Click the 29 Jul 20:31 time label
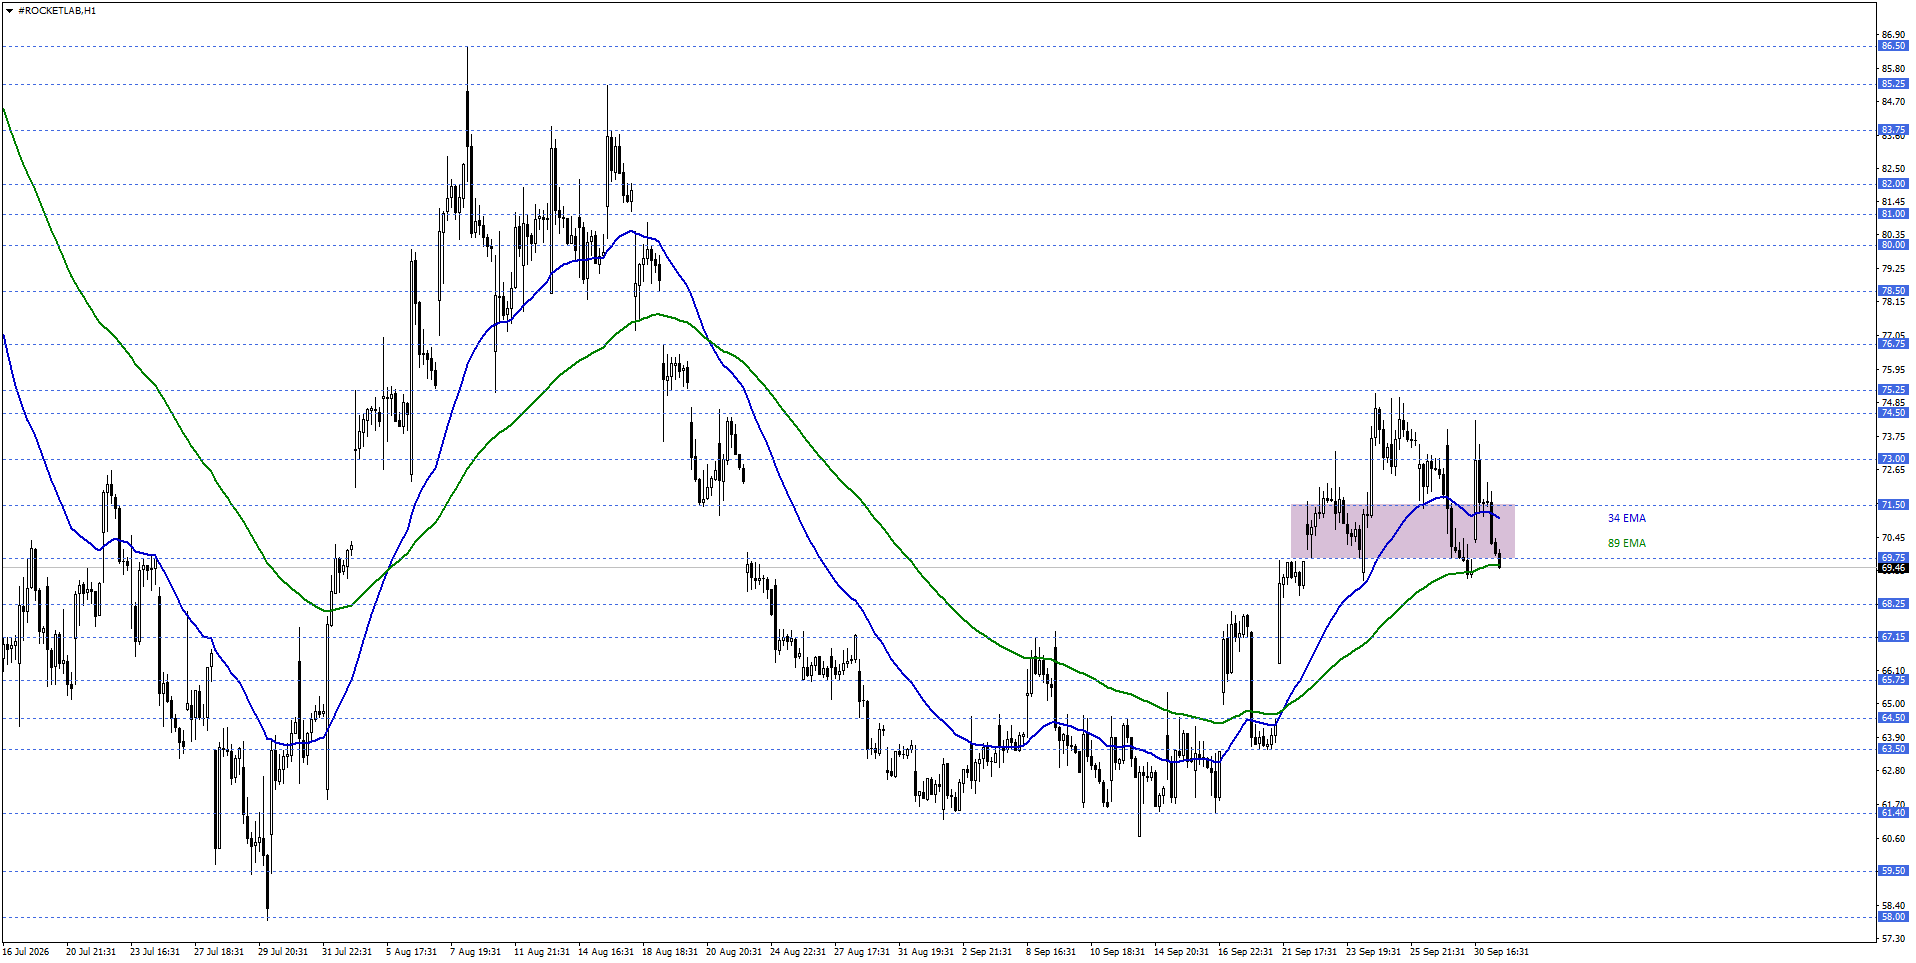Screen dimensions: 1916x963 283,952
